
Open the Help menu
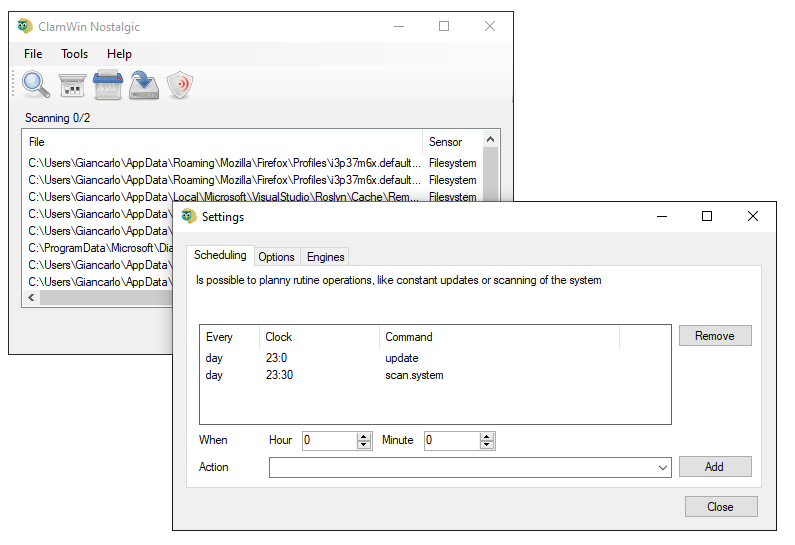coord(119,54)
